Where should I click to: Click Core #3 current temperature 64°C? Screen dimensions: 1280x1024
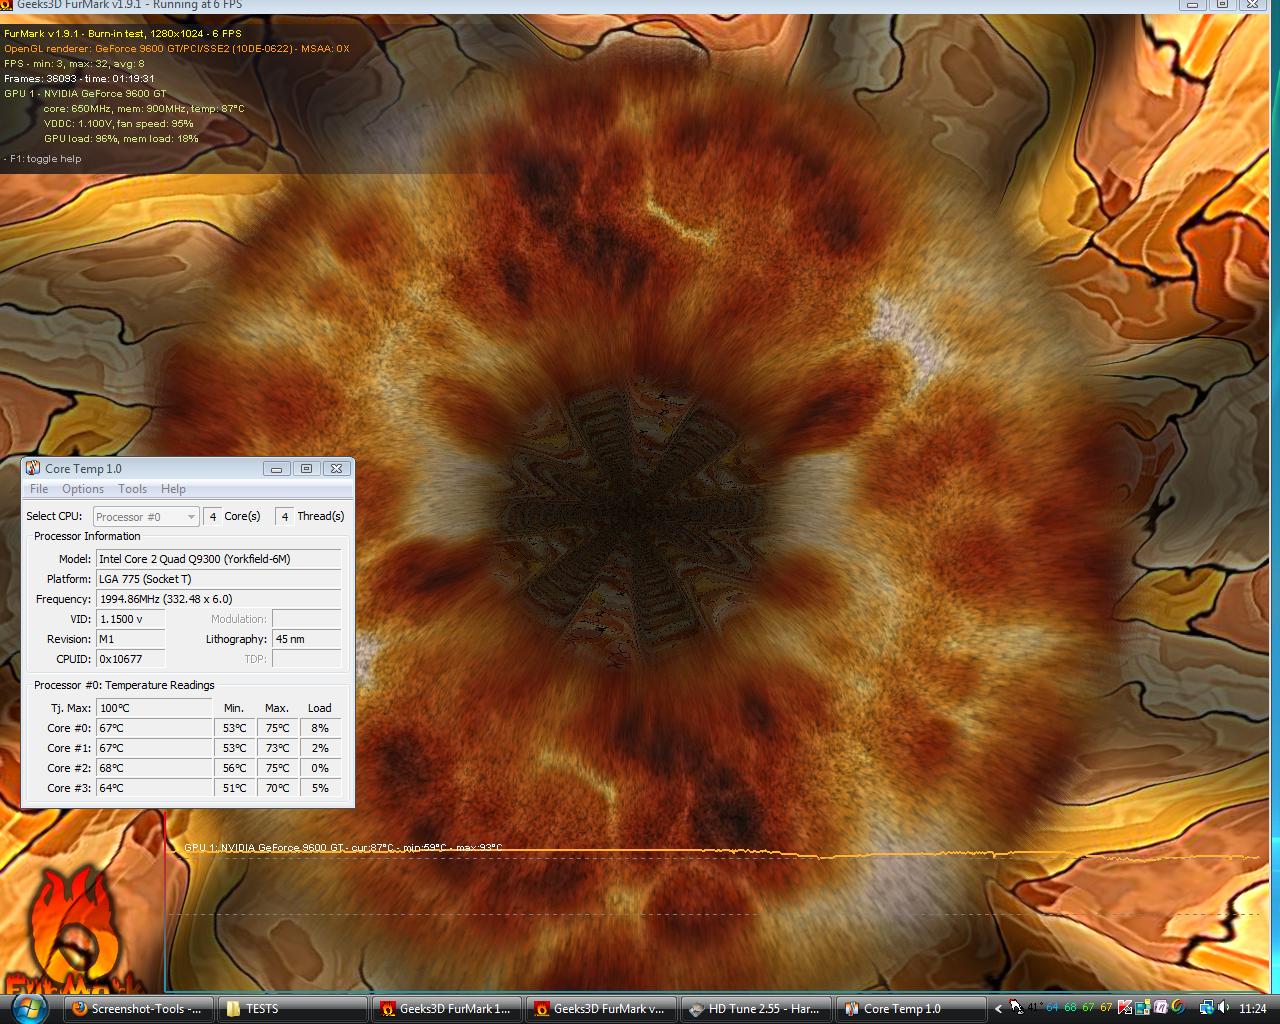coord(154,788)
